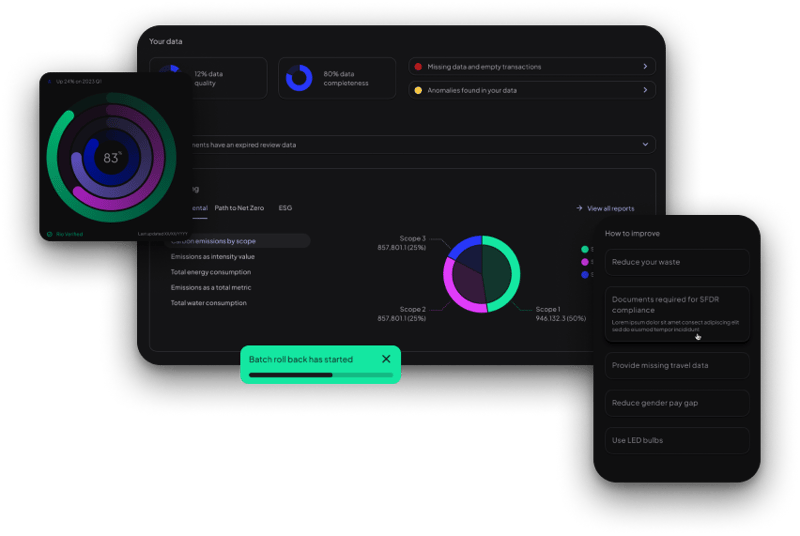Open Missing data and empty transactions chevron
800x536 pixels.
[645, 66]
